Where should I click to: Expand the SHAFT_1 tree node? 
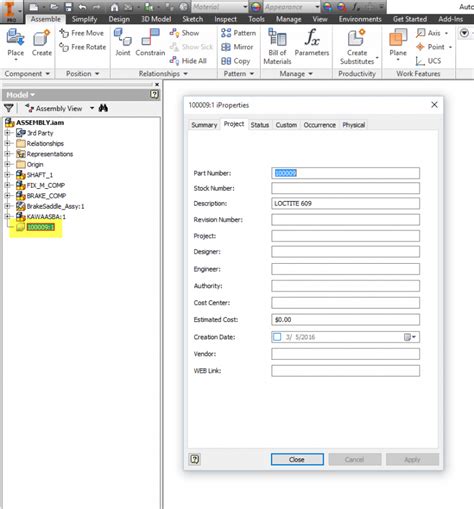pyautogui.click(x=7, y=174)
